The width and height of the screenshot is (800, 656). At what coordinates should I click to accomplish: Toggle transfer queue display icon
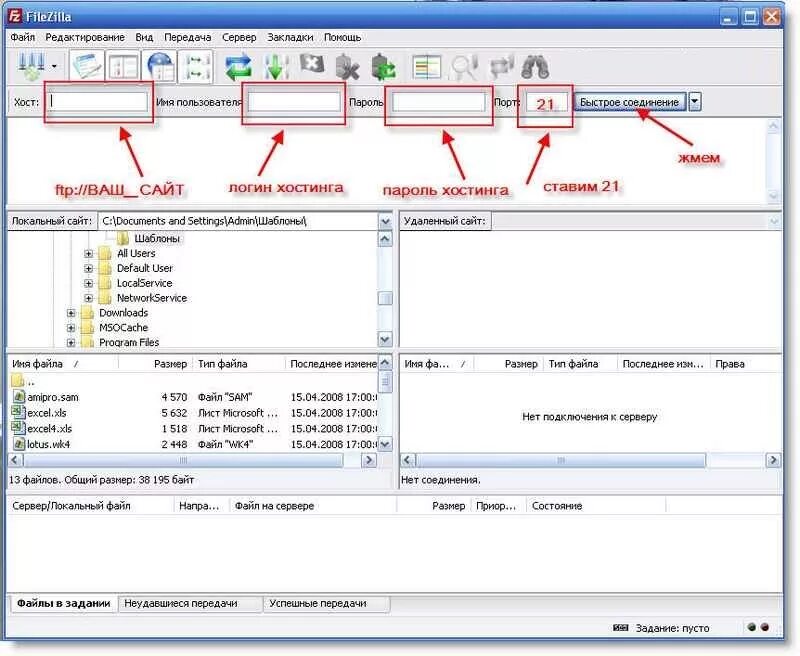tap(196, 66)
